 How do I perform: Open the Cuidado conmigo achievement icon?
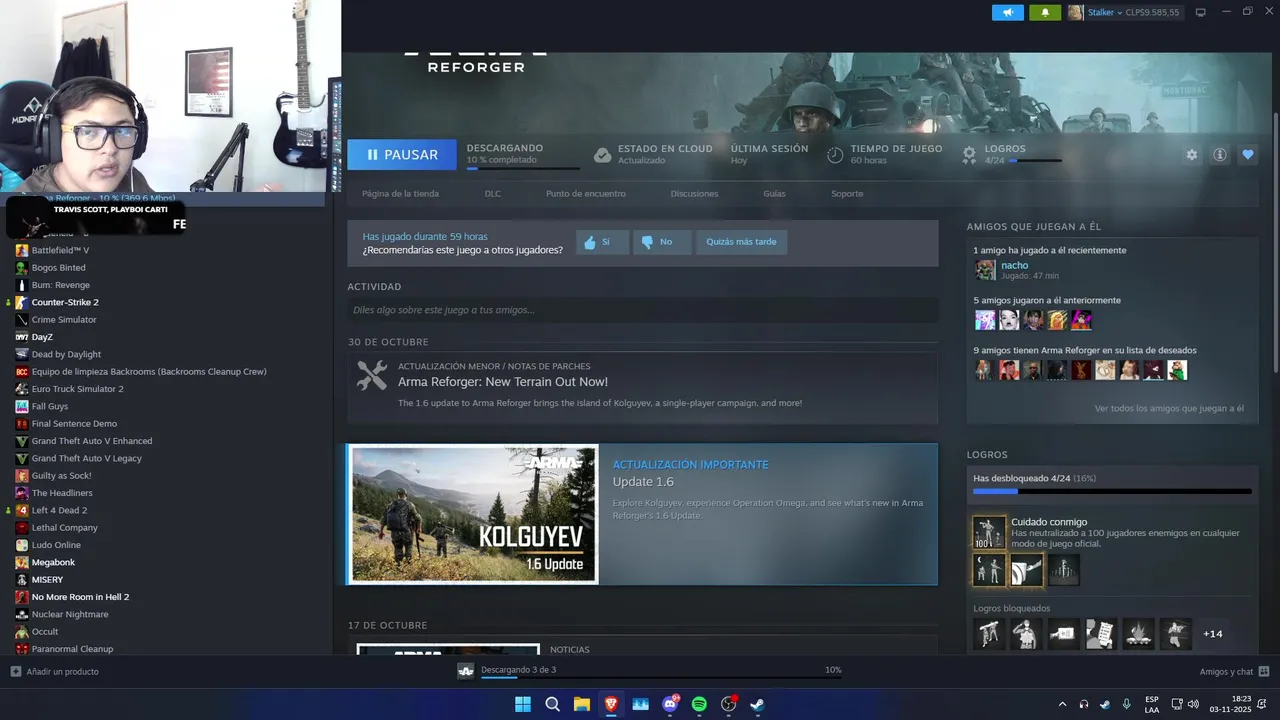pos(989,532)
